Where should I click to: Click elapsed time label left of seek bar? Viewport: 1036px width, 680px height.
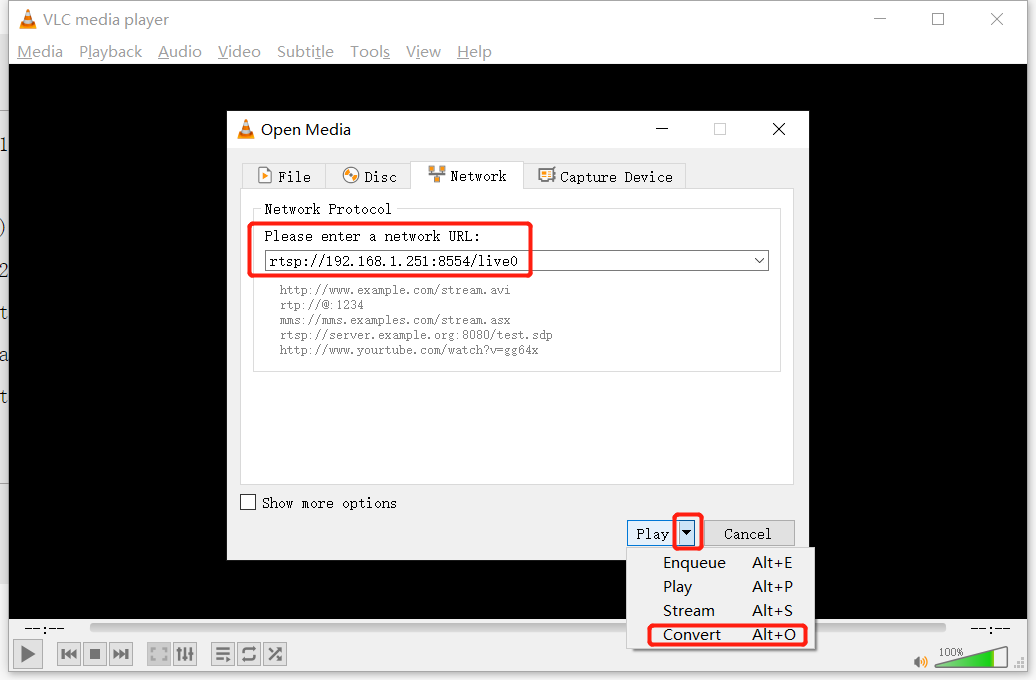coord(44,628)
